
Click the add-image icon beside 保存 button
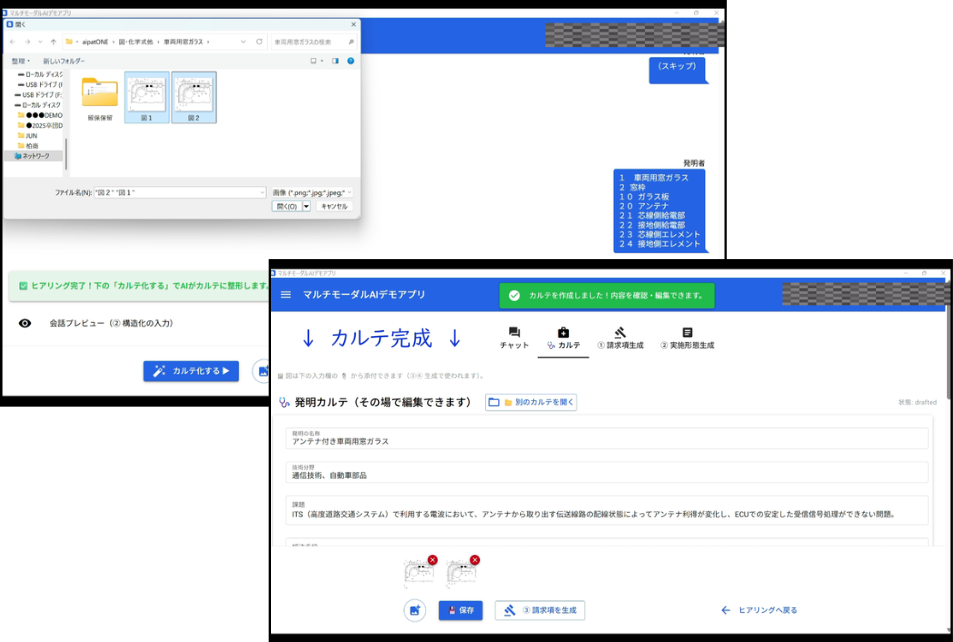click(415, 610)
